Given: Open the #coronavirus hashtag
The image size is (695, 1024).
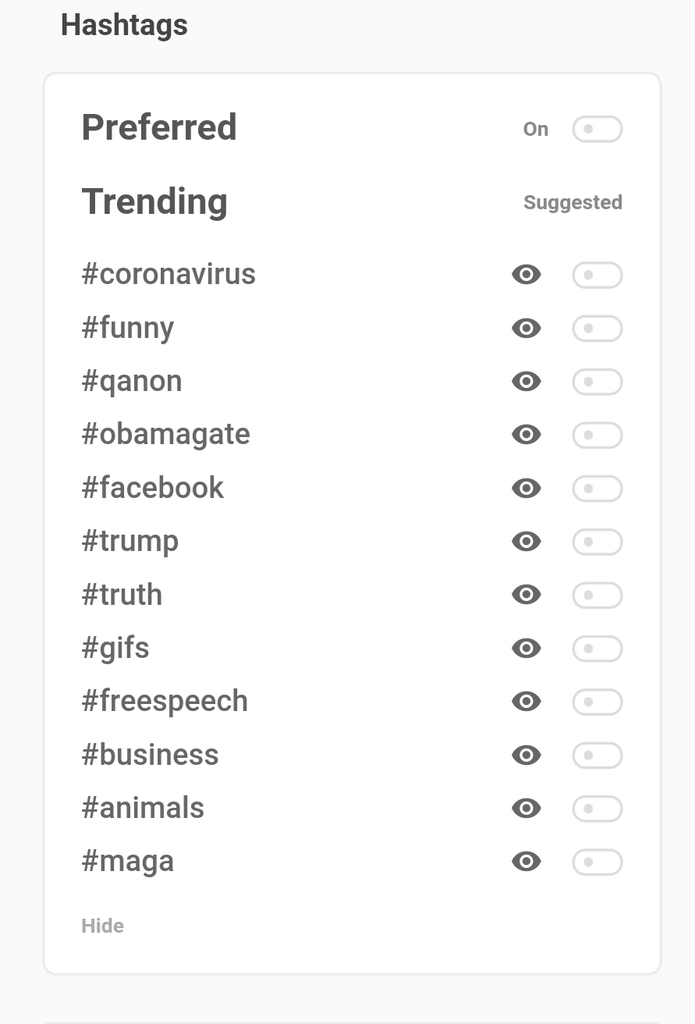Looking at the screenshot, I should click(168, 274).
